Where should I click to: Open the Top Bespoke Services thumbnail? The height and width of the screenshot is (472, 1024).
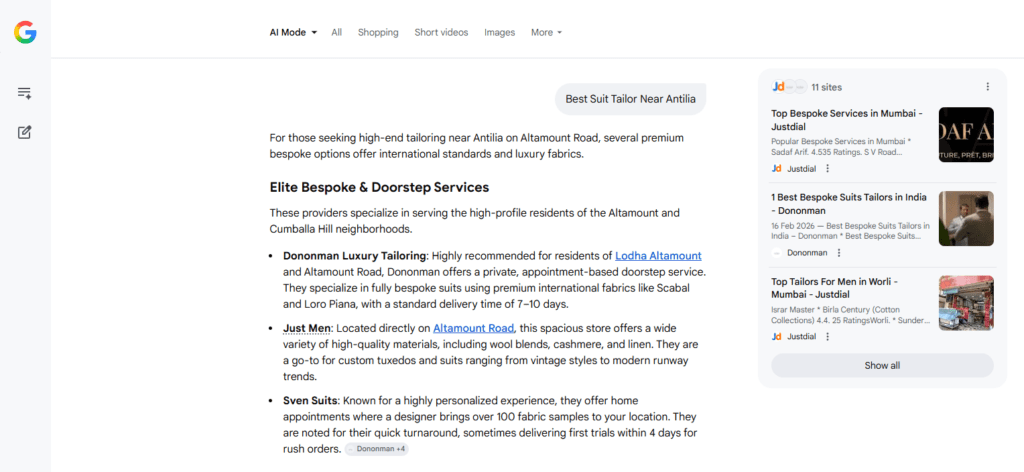[965, 134]
